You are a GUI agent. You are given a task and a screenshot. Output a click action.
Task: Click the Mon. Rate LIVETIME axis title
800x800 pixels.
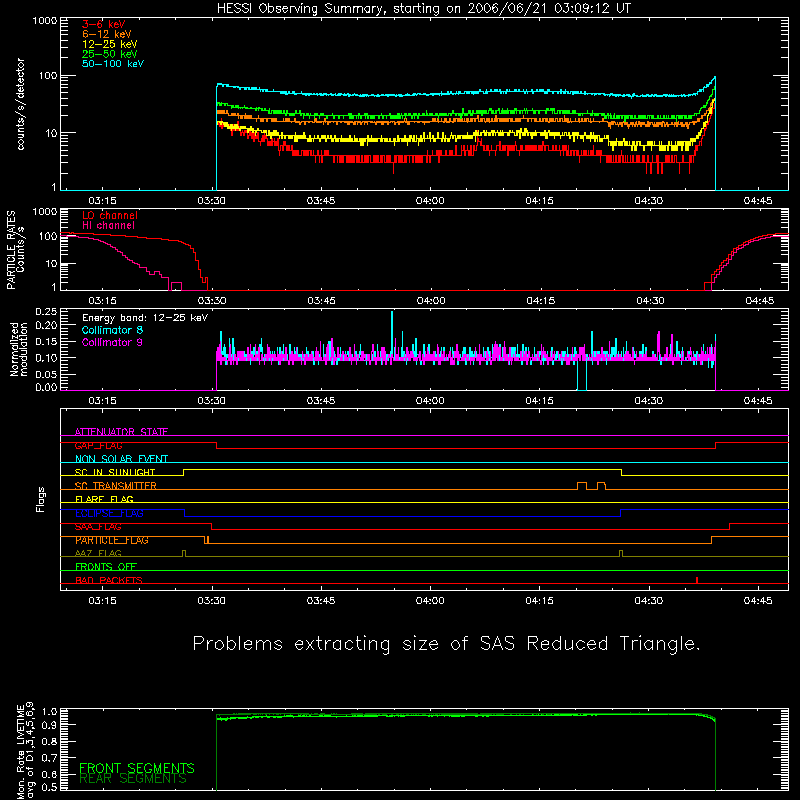(x=26, y=750)
